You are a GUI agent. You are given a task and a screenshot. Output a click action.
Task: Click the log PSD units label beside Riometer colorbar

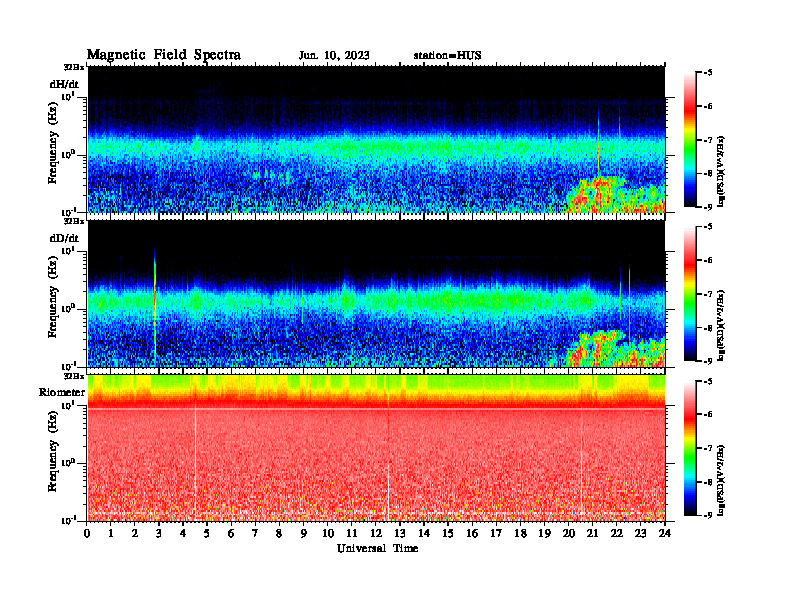pos(721,480)
